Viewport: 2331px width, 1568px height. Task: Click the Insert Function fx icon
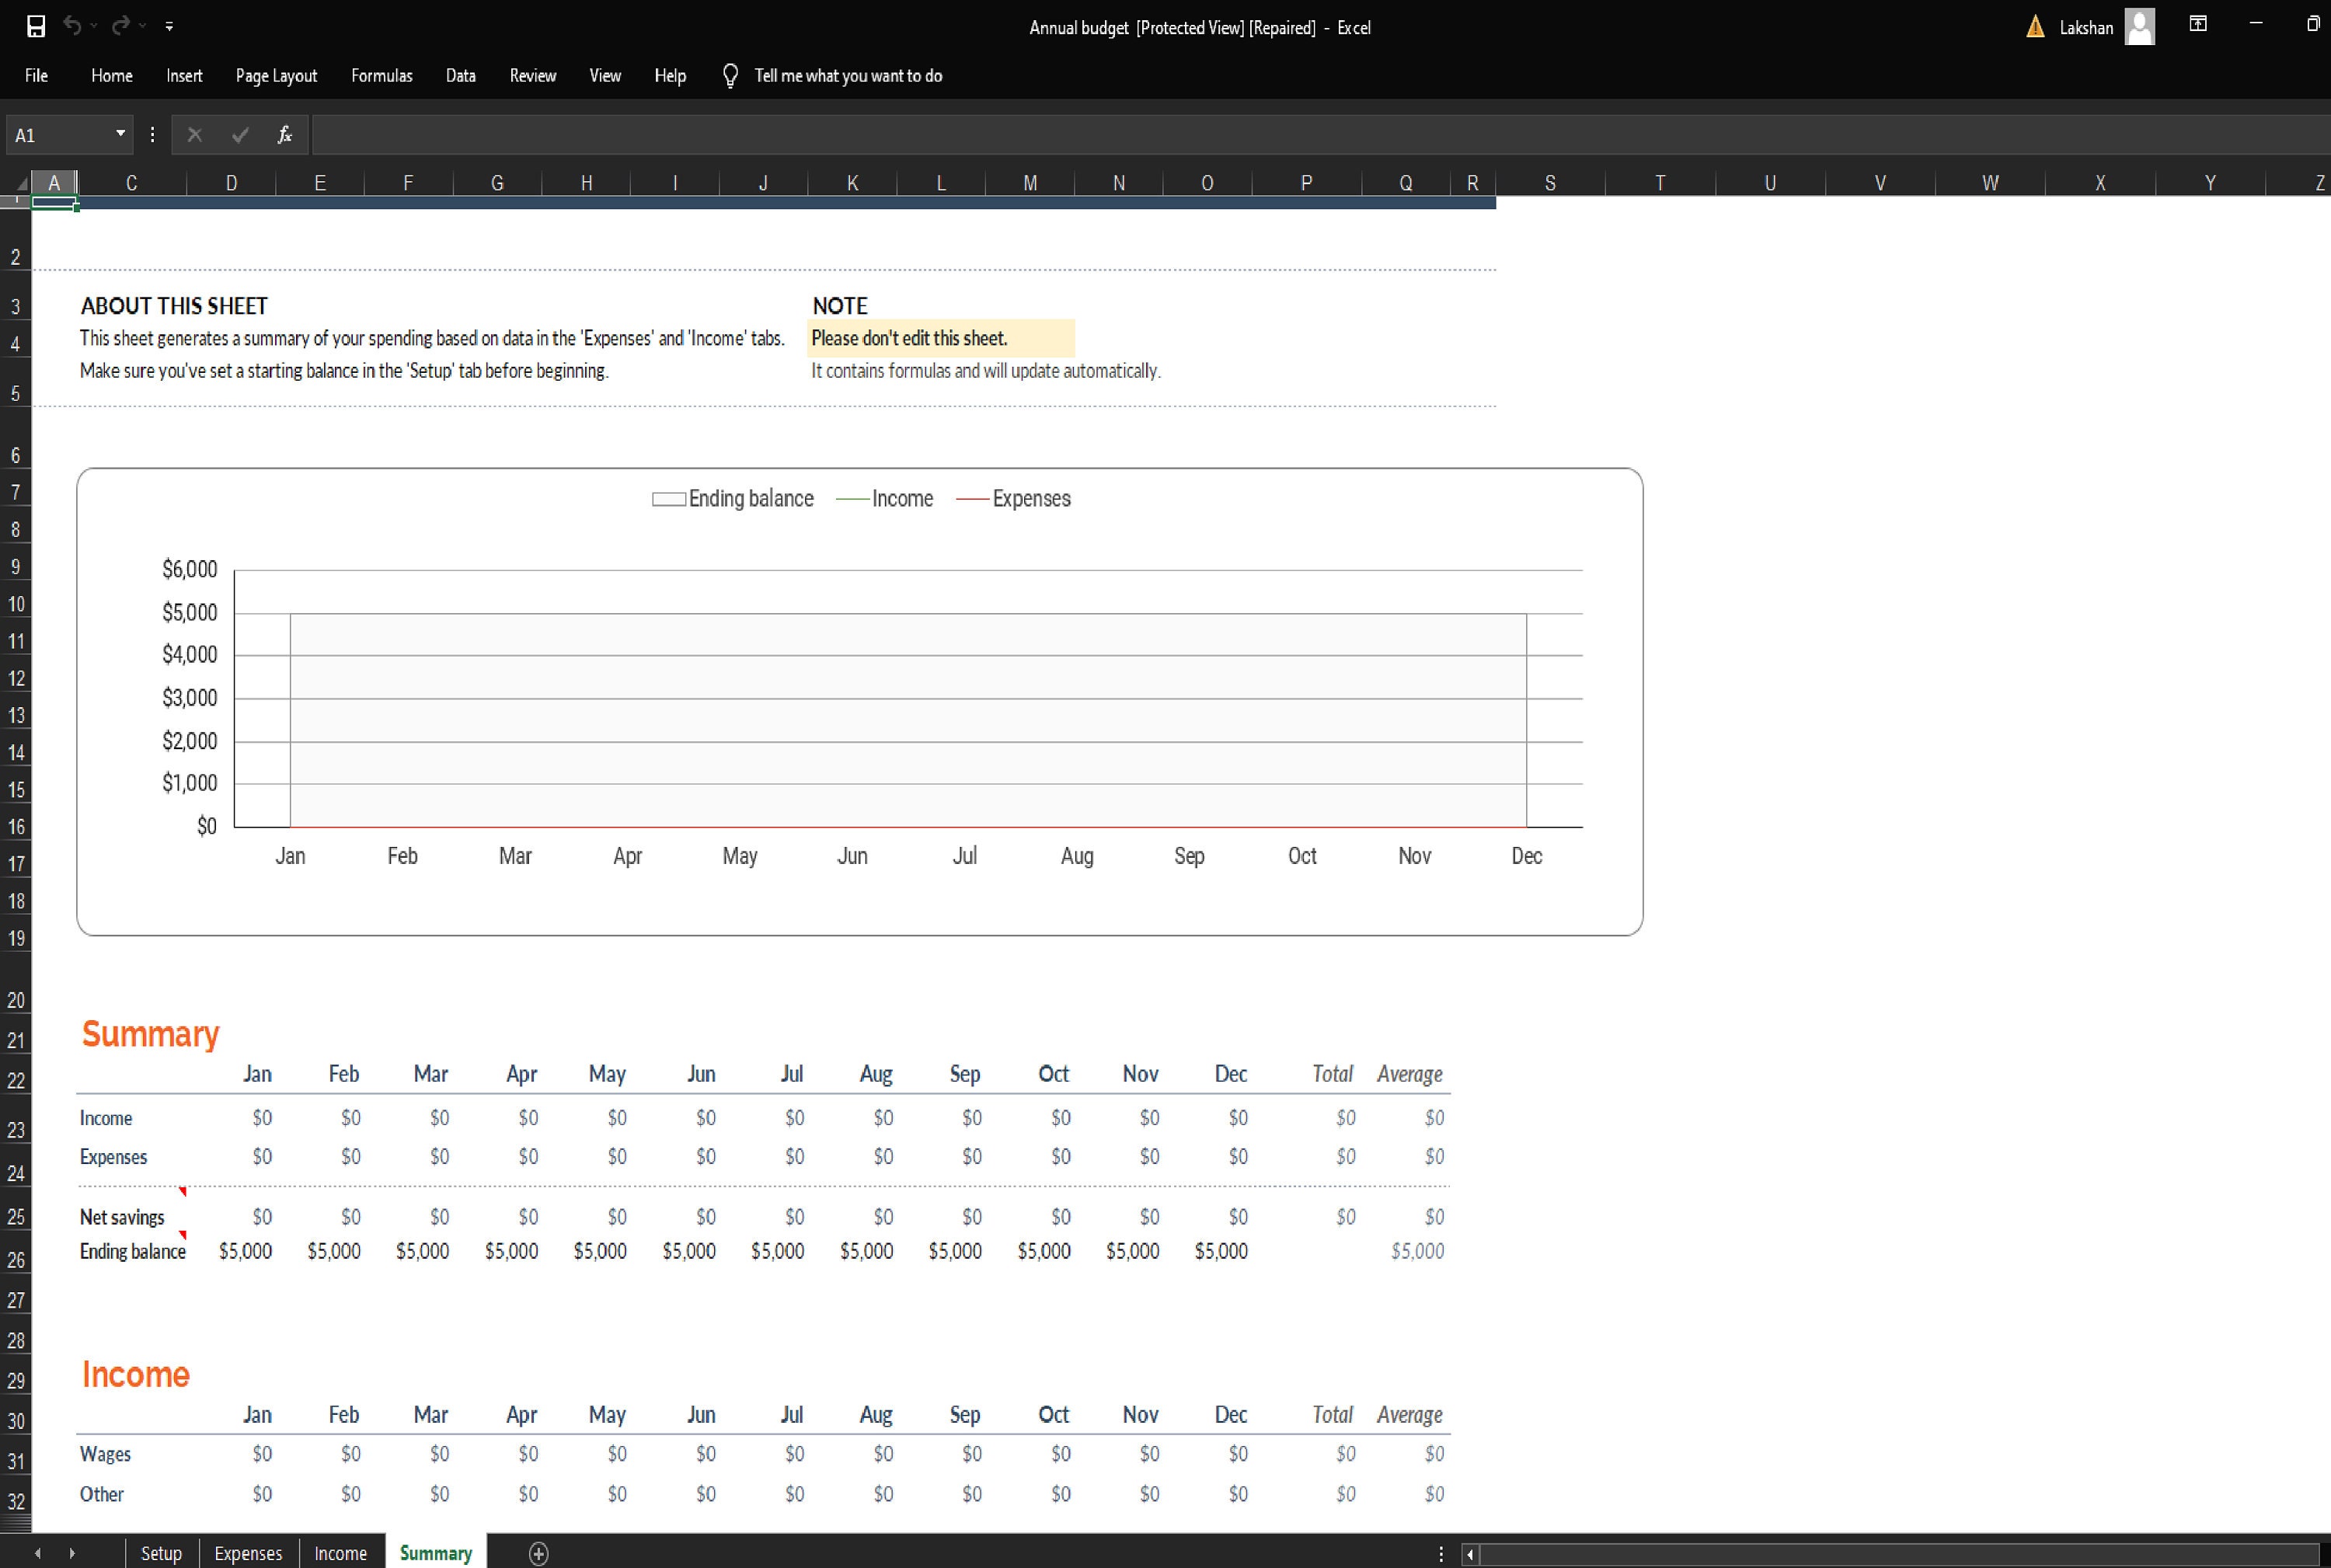click(x=285, y=135)
